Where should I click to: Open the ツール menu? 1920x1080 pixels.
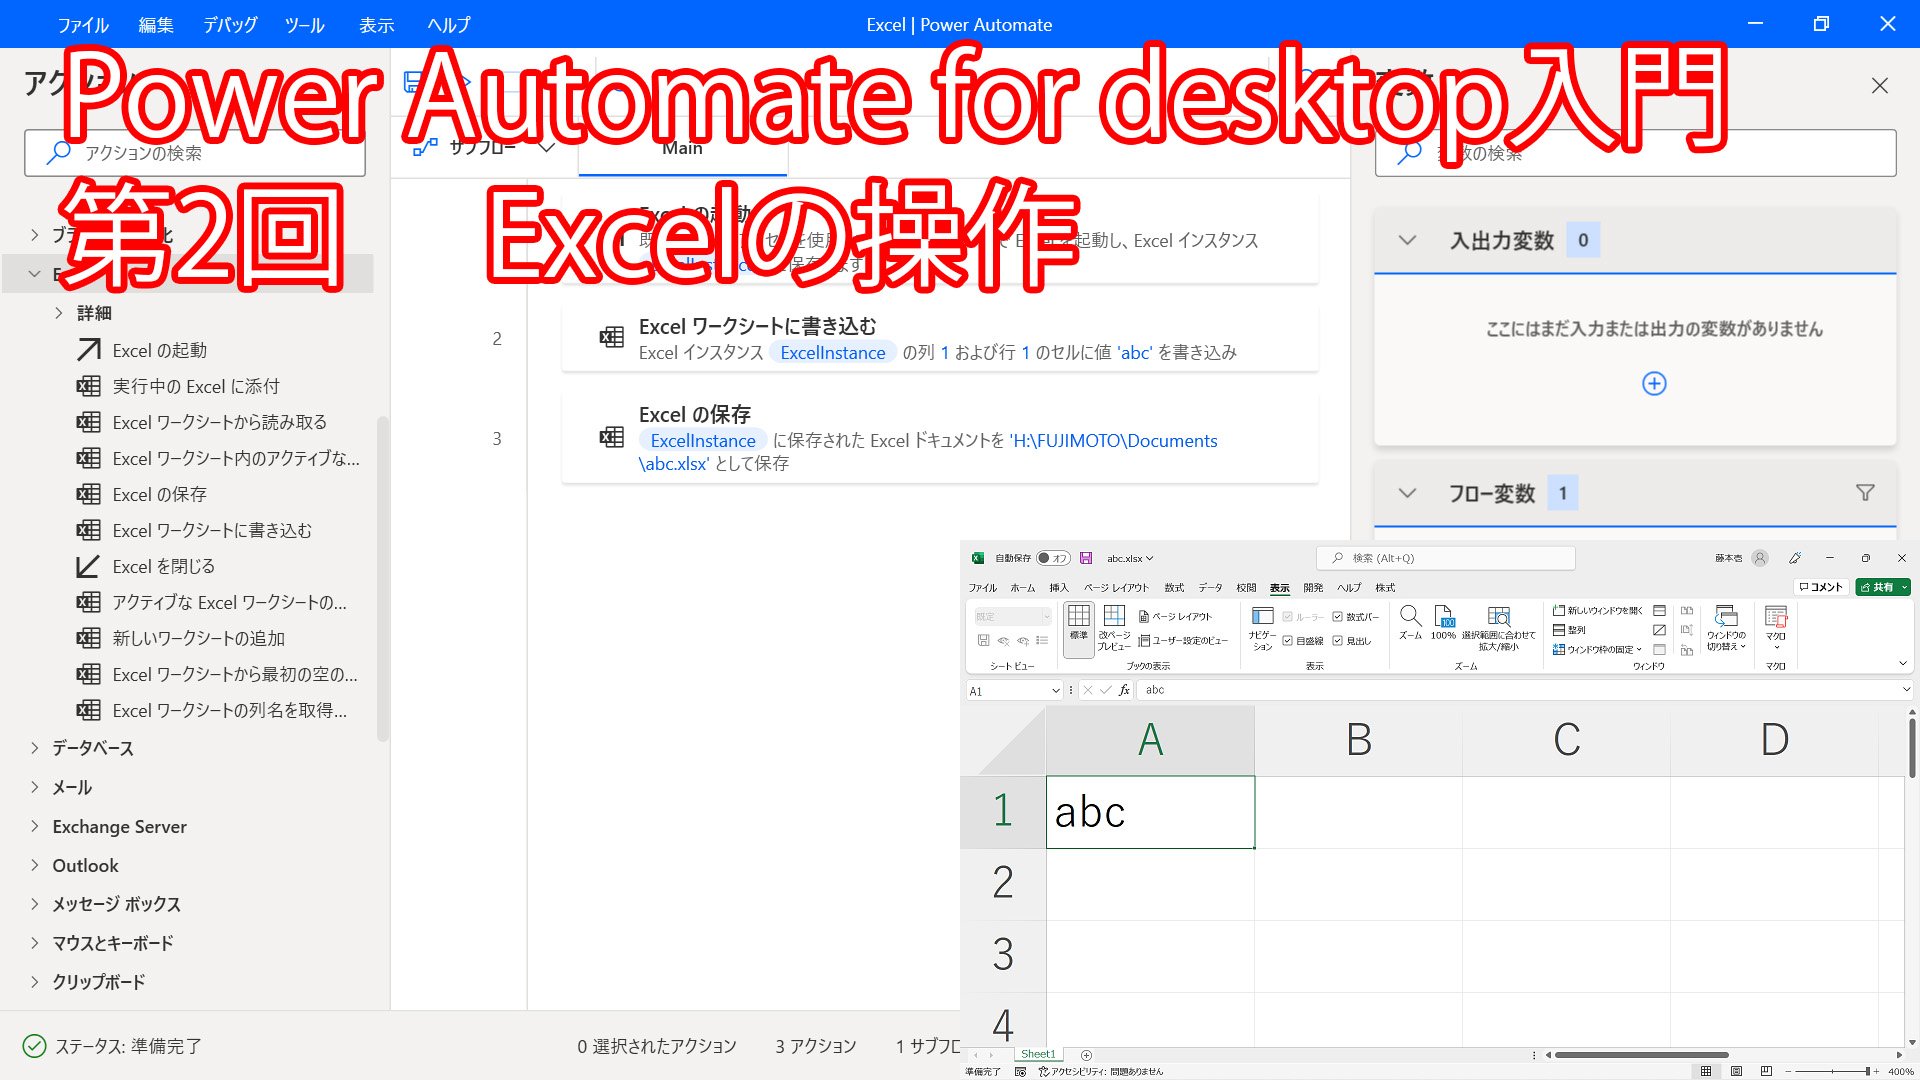[304, 25]
